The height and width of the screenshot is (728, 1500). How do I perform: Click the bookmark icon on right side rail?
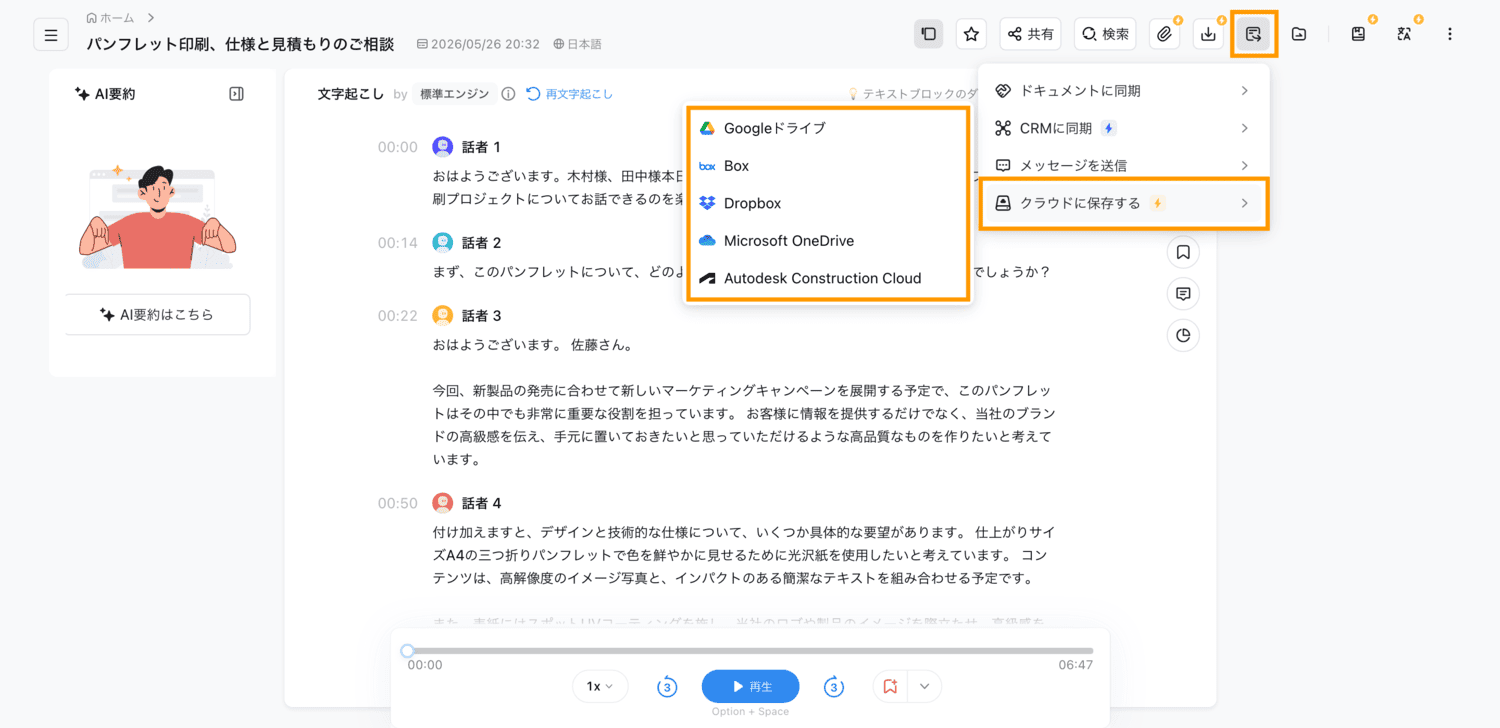[1183, 252]
